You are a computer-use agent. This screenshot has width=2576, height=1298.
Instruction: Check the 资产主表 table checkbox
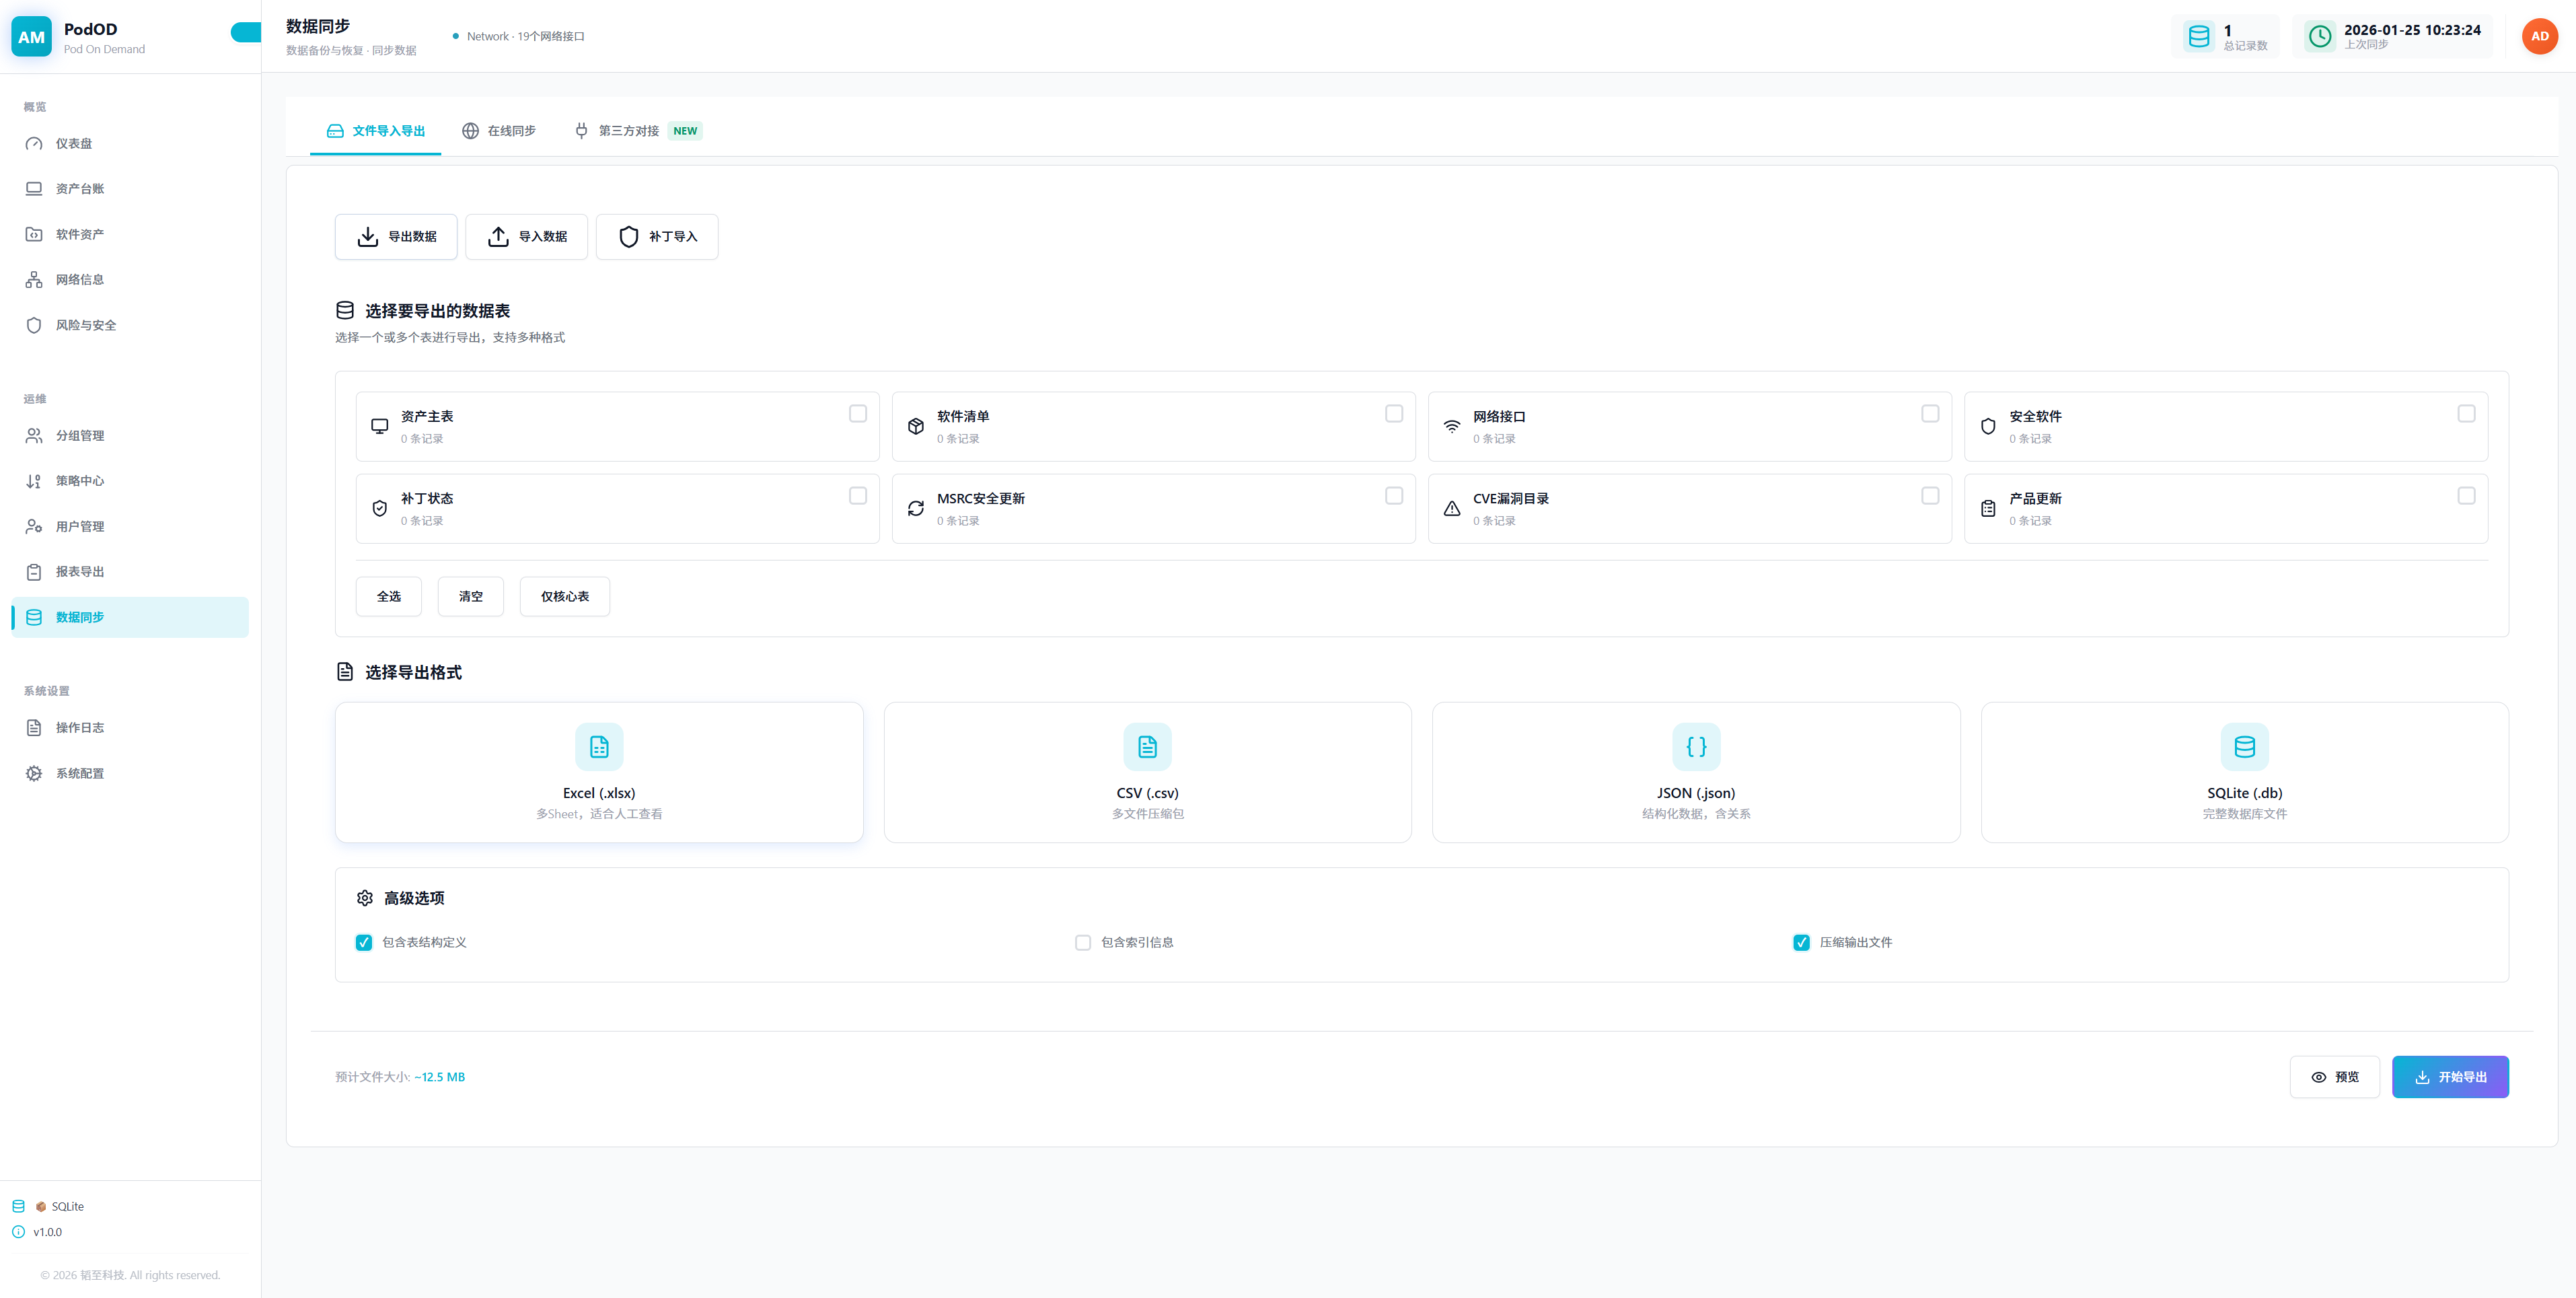pos(857,413)
